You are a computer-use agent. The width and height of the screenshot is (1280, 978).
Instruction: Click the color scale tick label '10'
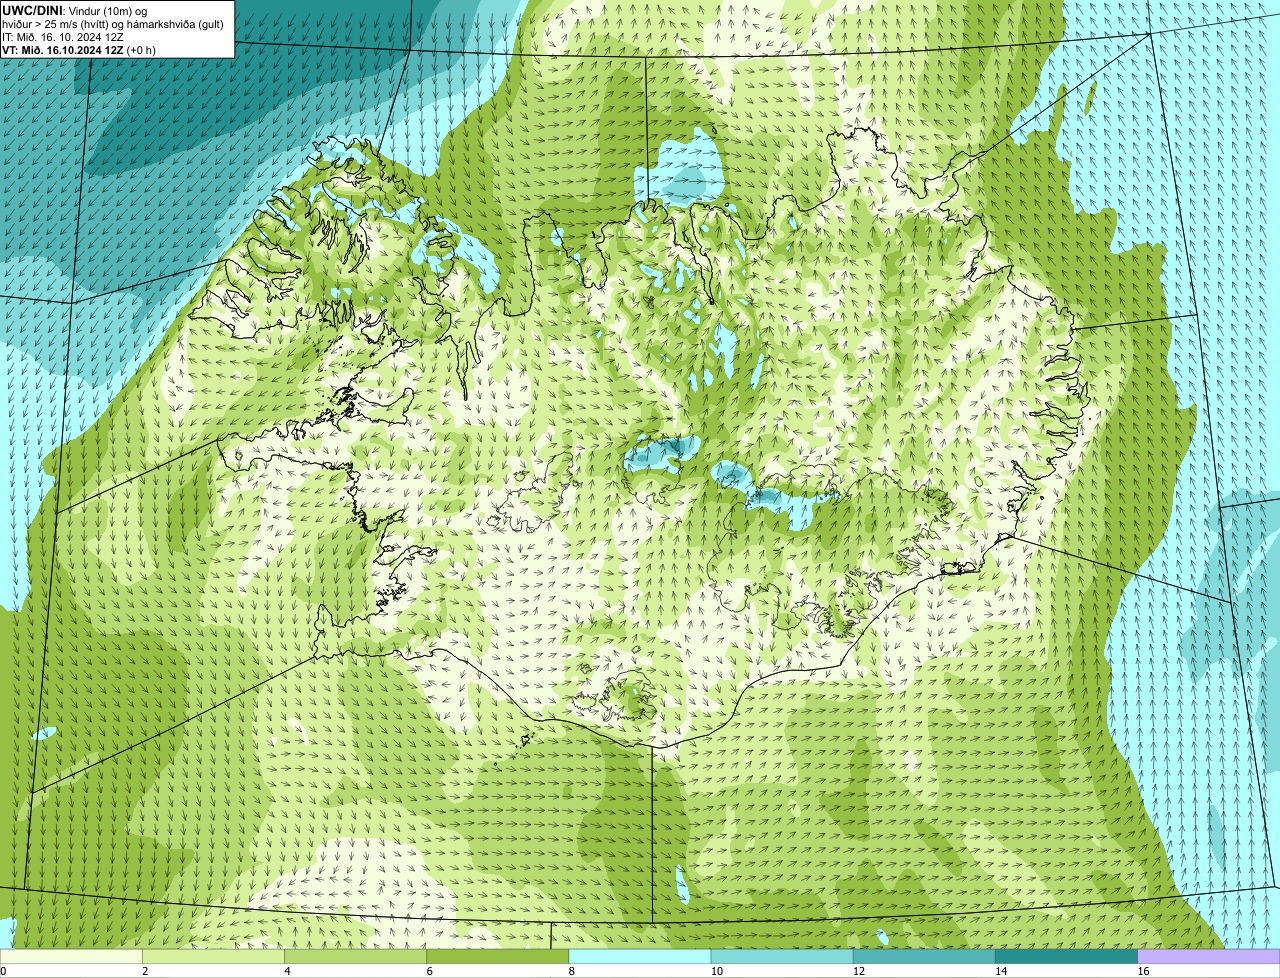717,971
